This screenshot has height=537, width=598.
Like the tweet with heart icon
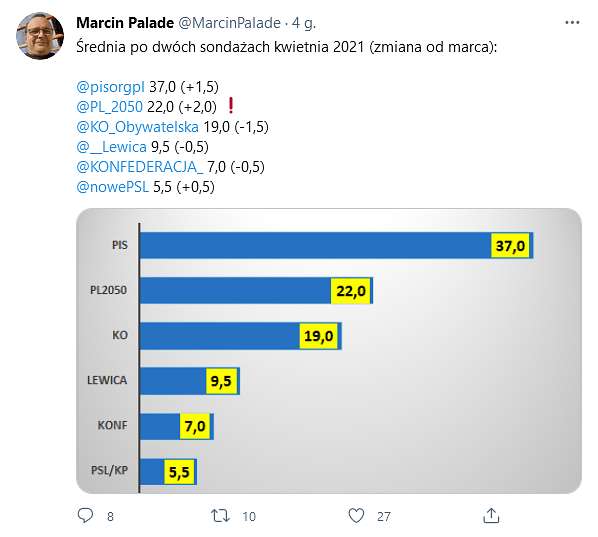pyautogui.click(x=356, y=516)
